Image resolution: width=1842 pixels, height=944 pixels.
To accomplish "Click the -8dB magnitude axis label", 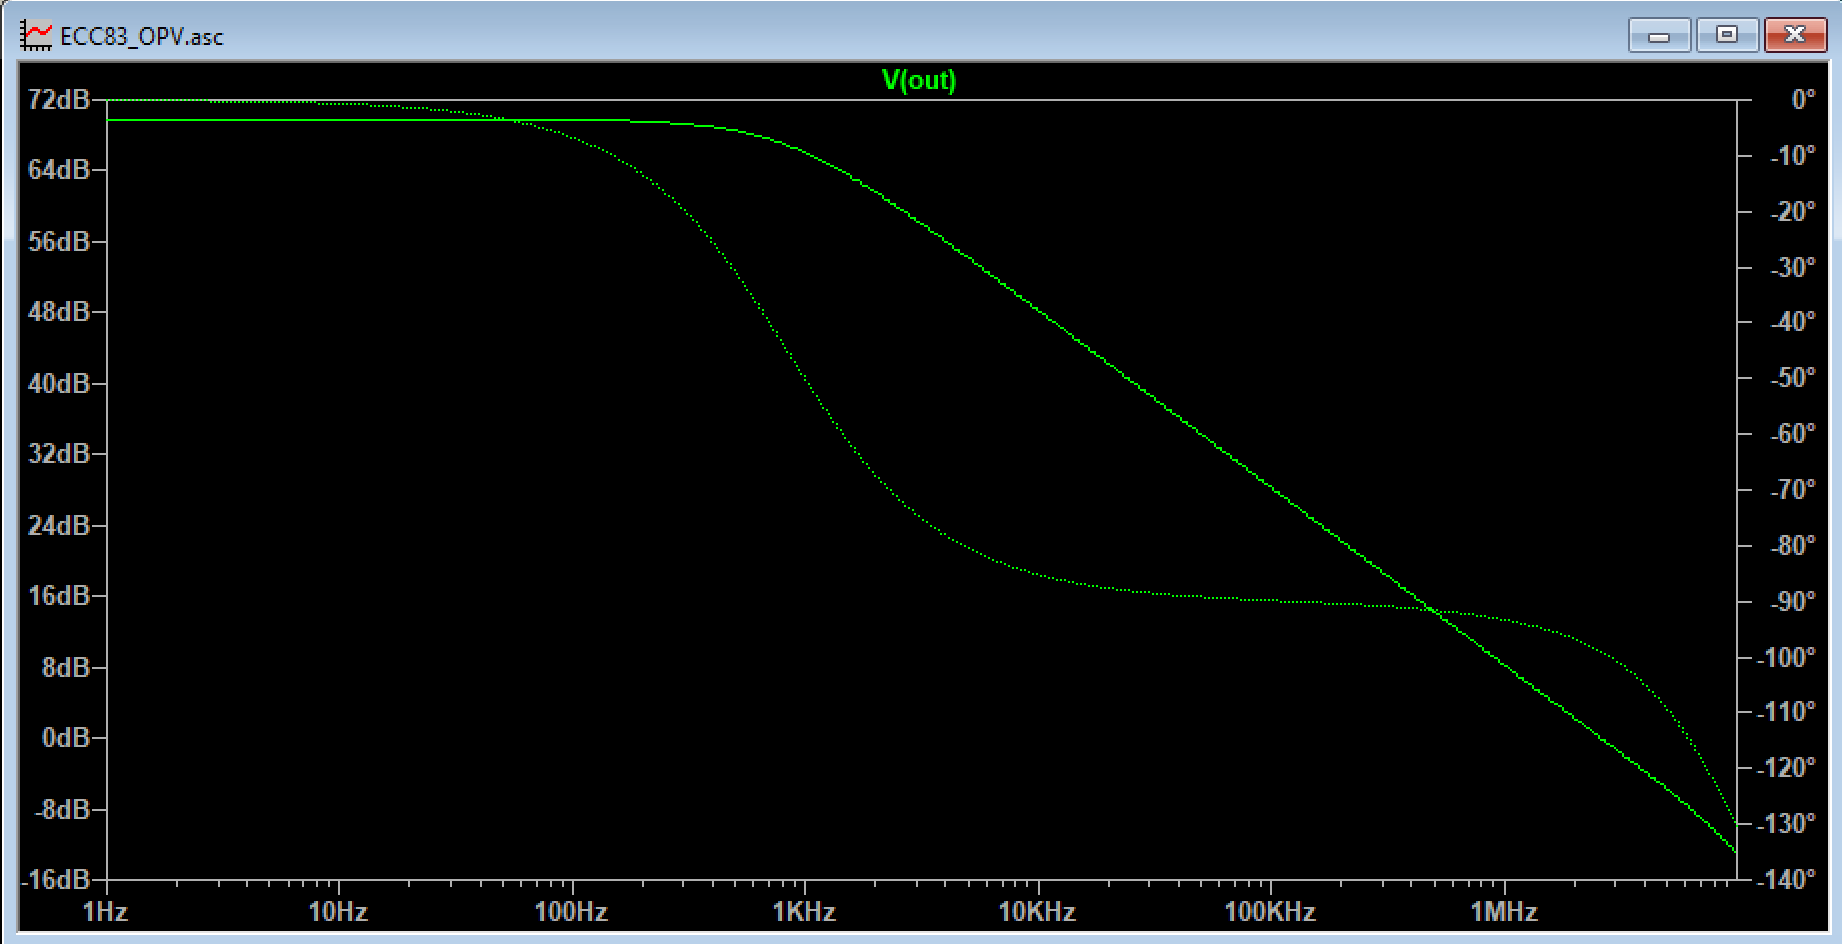I will pyautogui.click(x=62, y=809).
